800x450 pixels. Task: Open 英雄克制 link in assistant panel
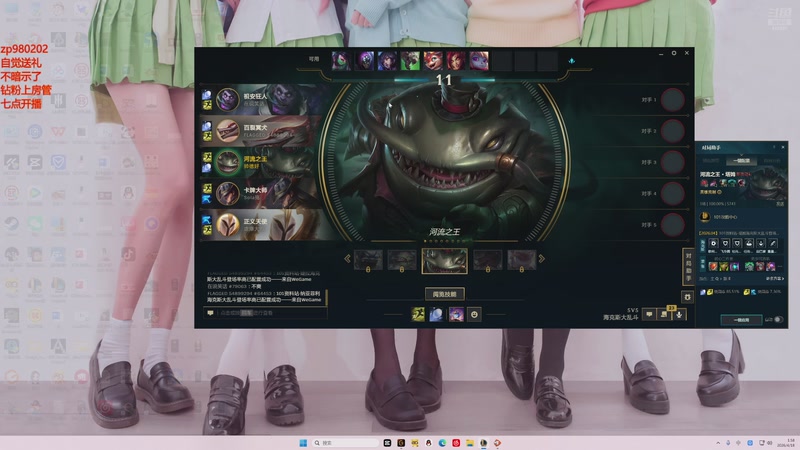[711, 192]
